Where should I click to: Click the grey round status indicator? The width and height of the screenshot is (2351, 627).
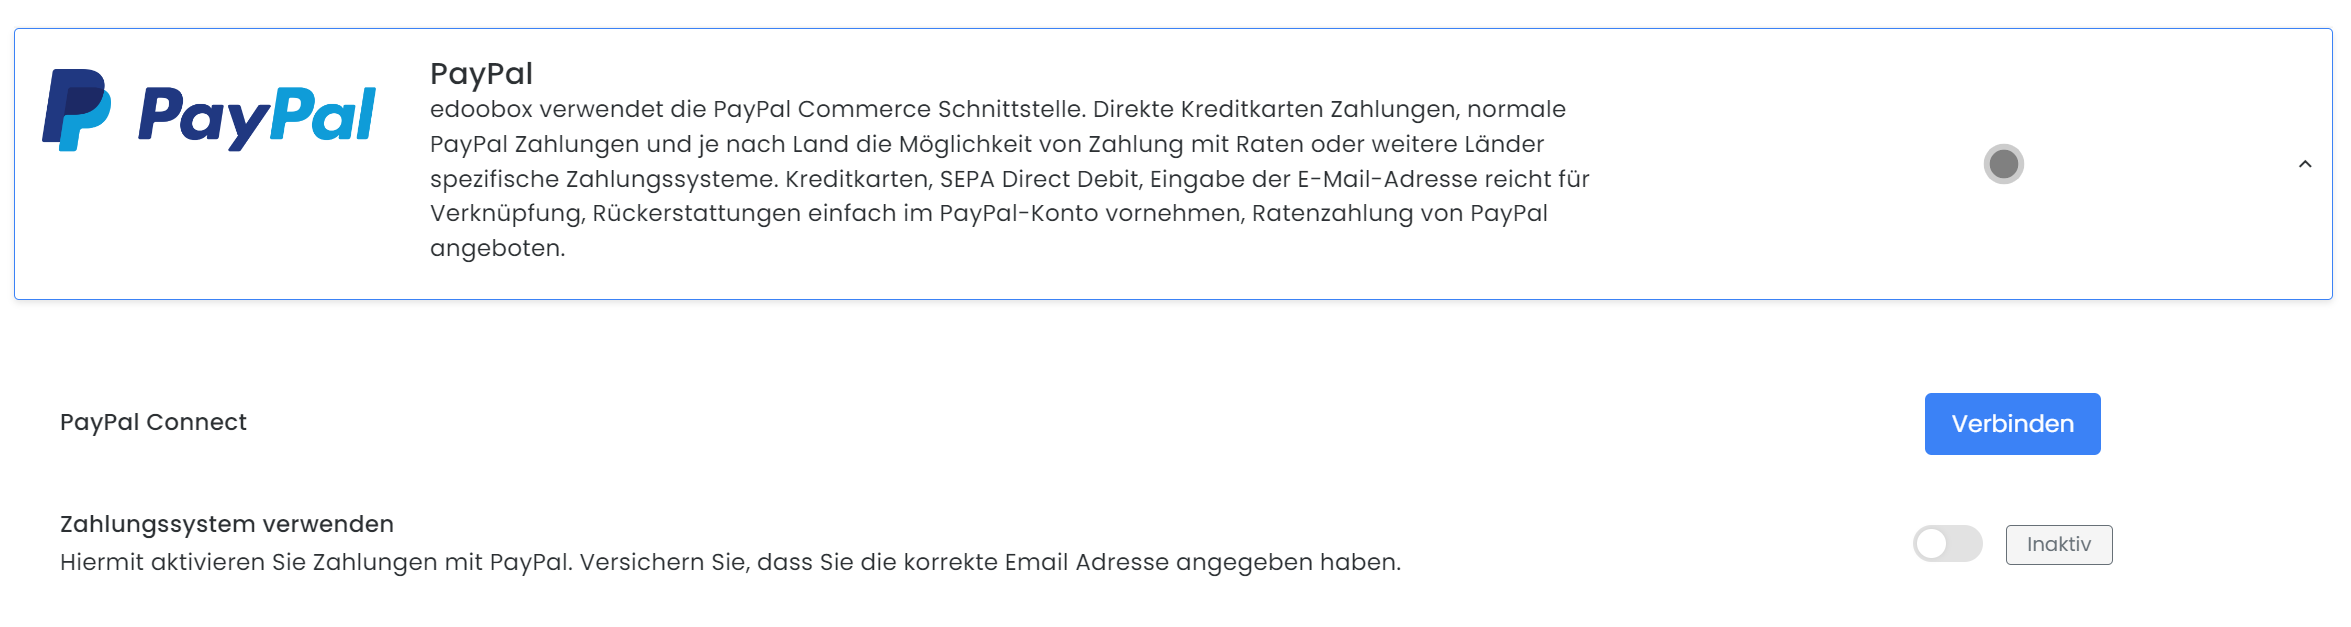2003,164
